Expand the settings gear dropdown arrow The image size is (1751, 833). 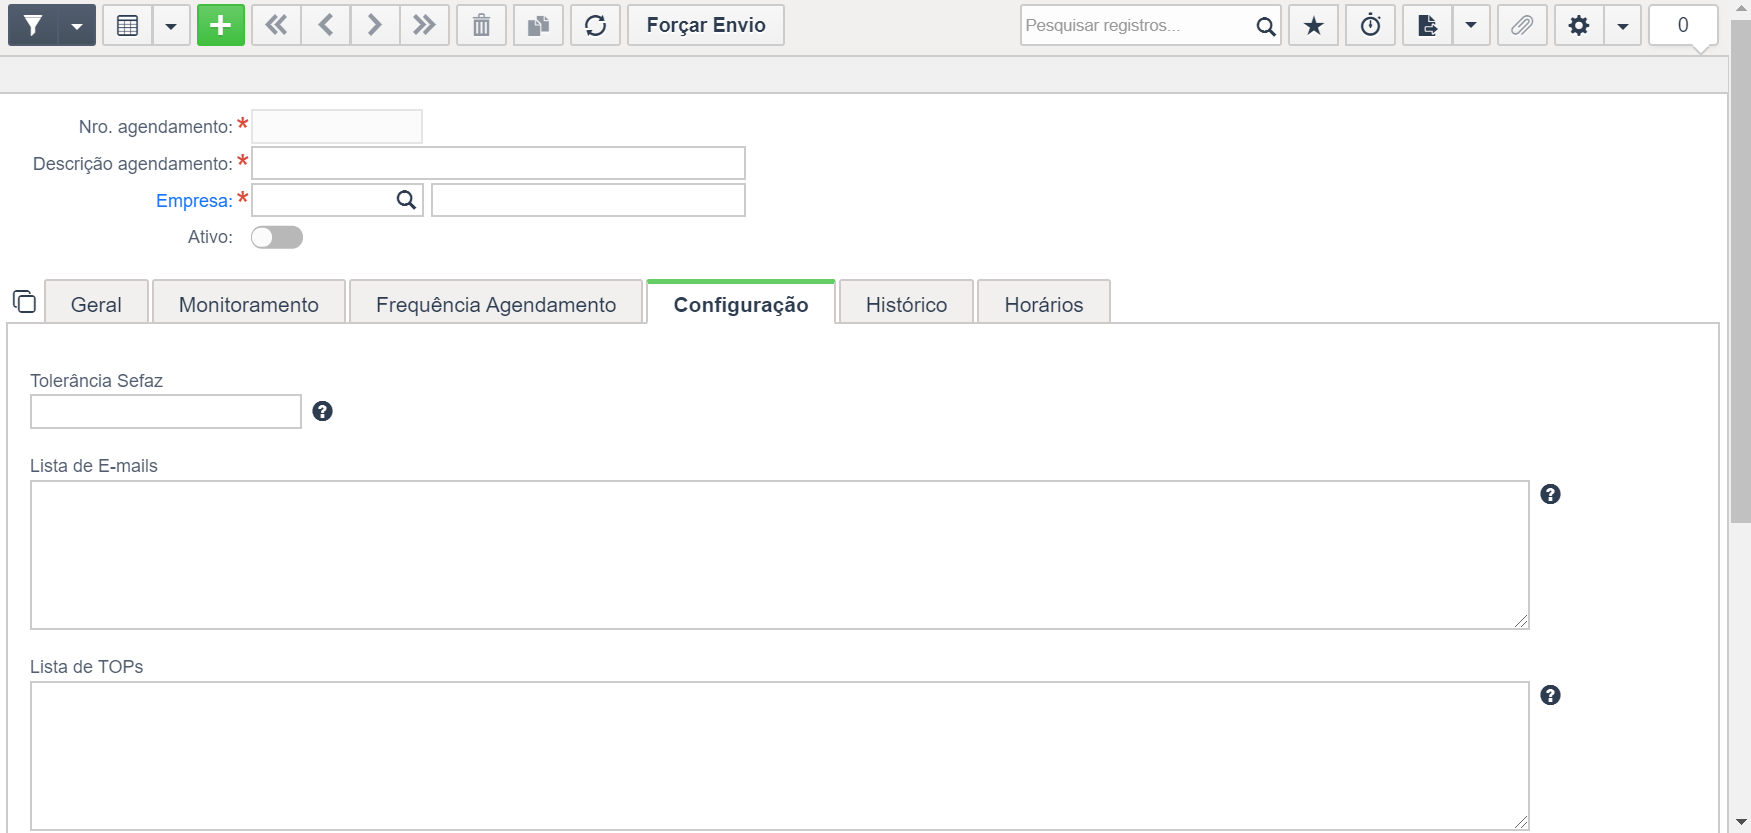click(1622, 25)
